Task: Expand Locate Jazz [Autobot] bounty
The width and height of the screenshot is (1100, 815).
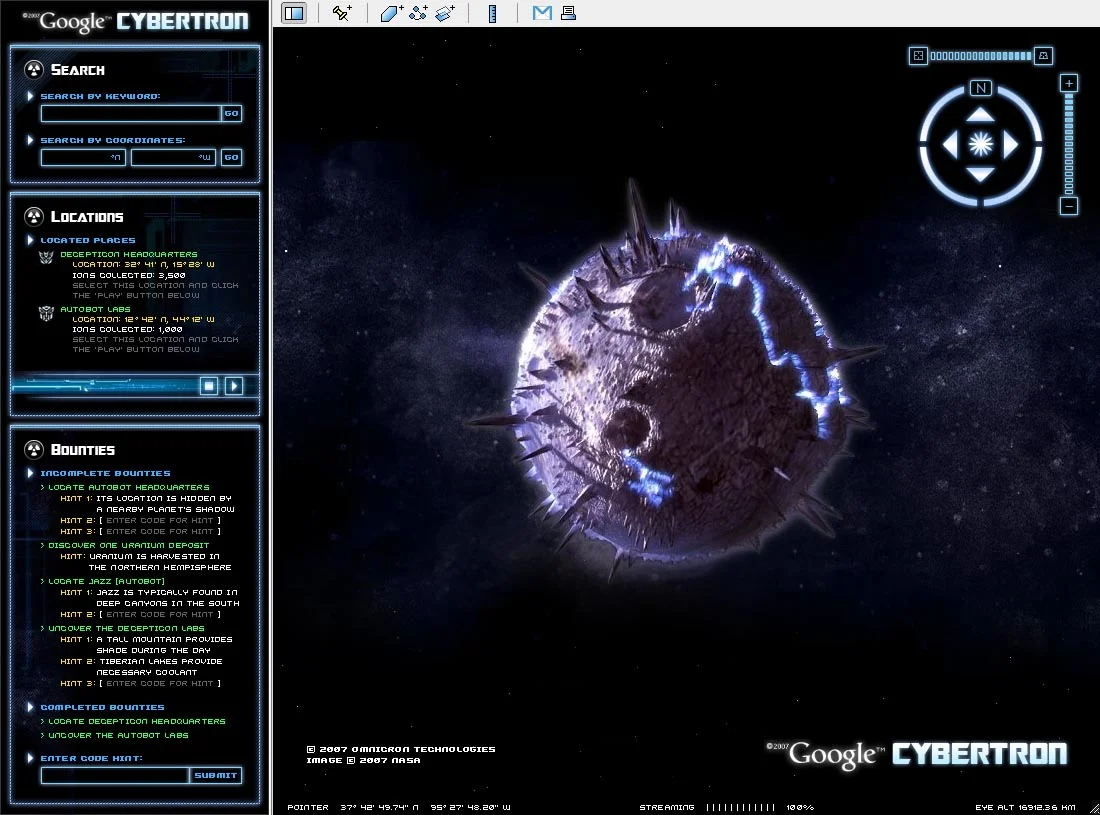Action: [102, 581]
